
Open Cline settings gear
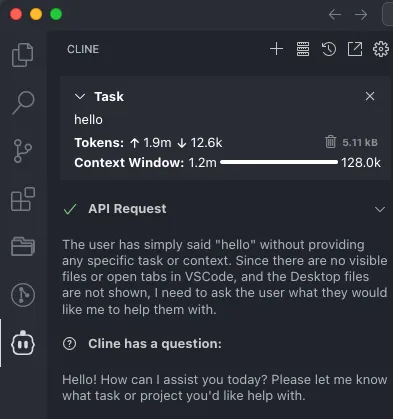[381, 49]
